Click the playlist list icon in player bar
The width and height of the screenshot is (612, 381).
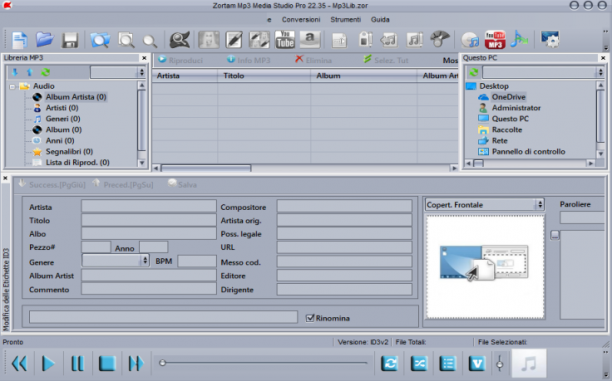point(448,363)
